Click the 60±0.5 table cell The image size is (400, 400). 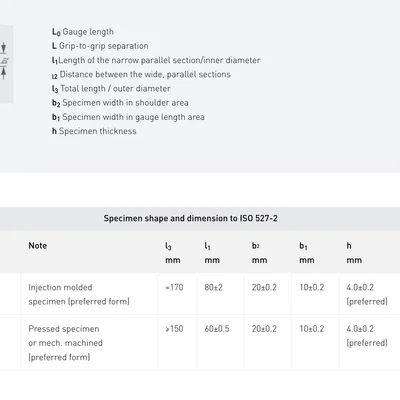(217, 329)
